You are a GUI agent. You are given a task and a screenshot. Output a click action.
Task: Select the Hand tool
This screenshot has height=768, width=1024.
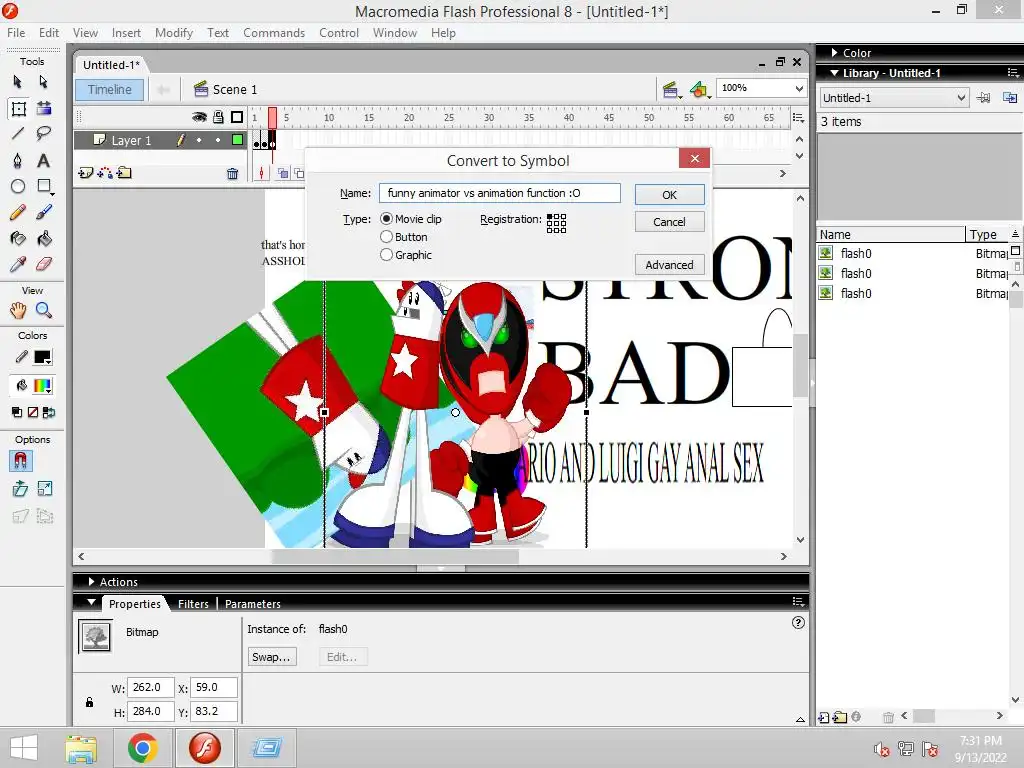[x=18, y=310]
